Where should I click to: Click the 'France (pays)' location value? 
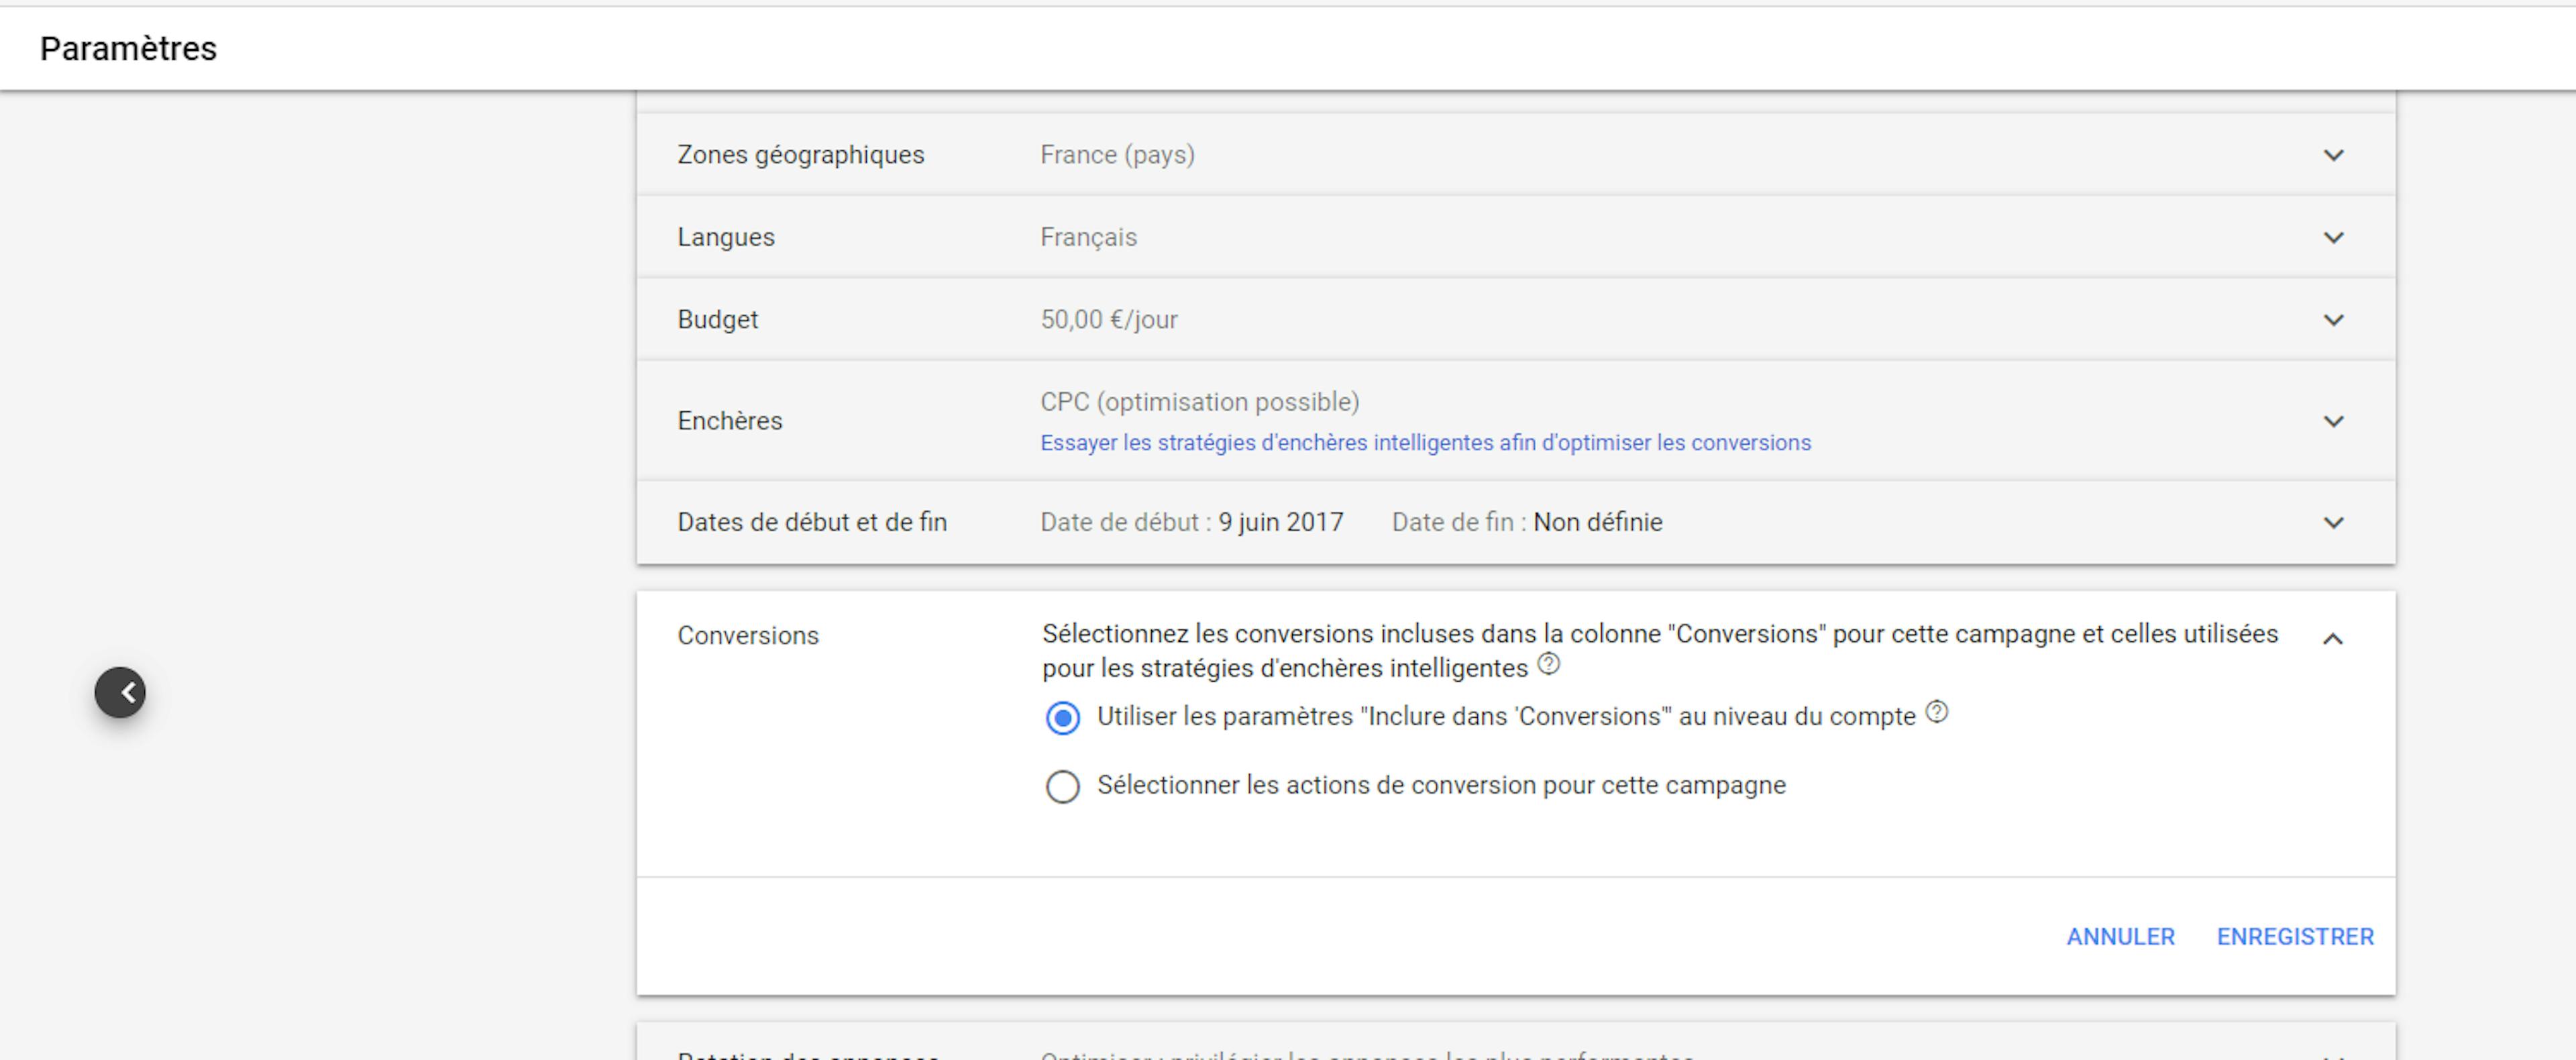pos(1117,154)
